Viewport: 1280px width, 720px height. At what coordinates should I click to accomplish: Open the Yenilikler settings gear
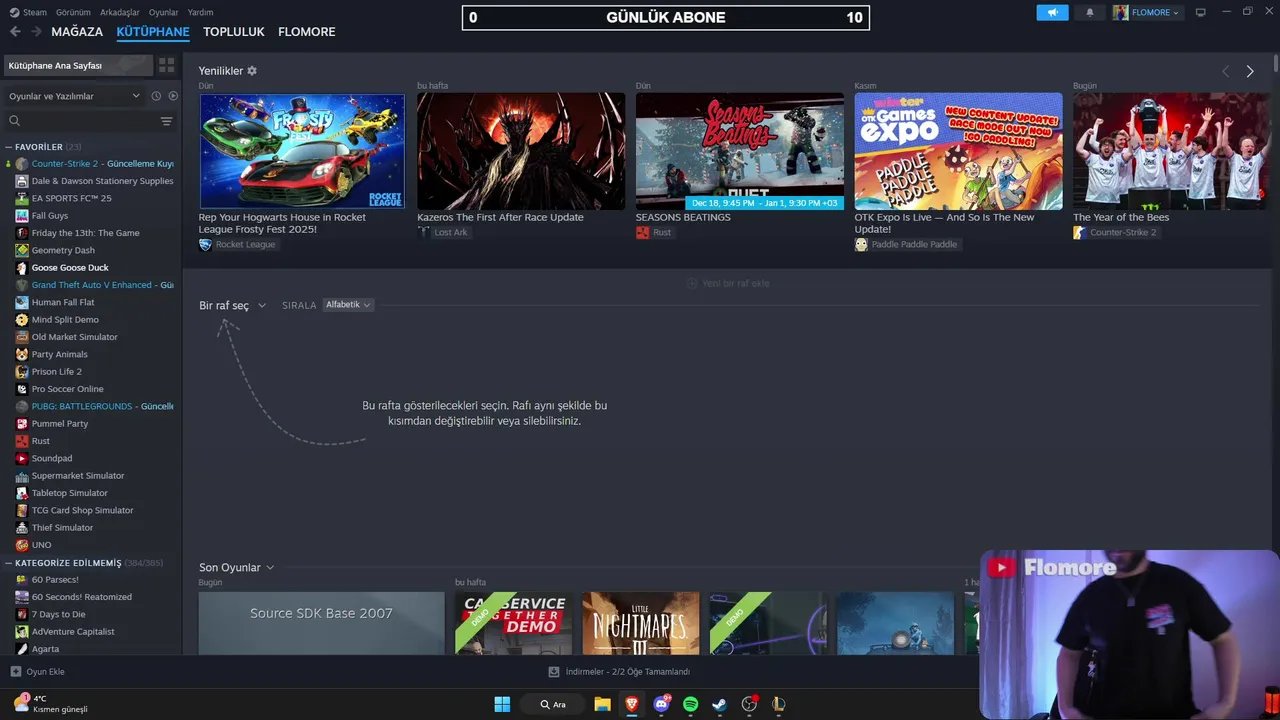tap(252, 71)
